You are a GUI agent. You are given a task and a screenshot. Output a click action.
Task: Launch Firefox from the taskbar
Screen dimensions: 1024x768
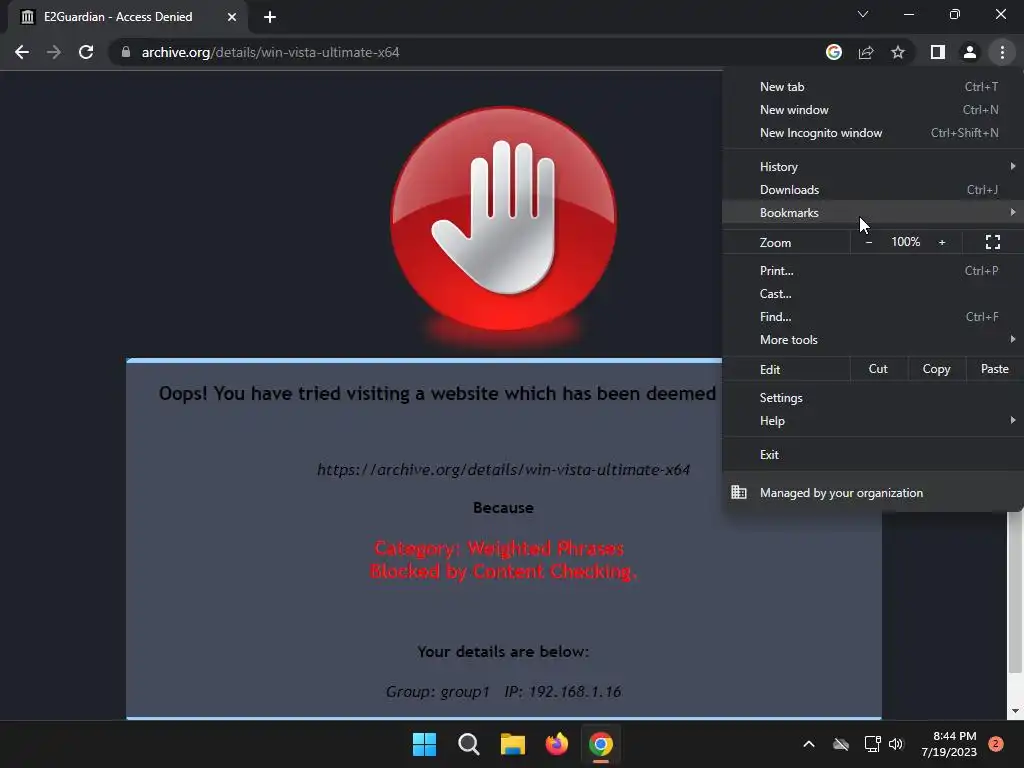pos(556,744)
